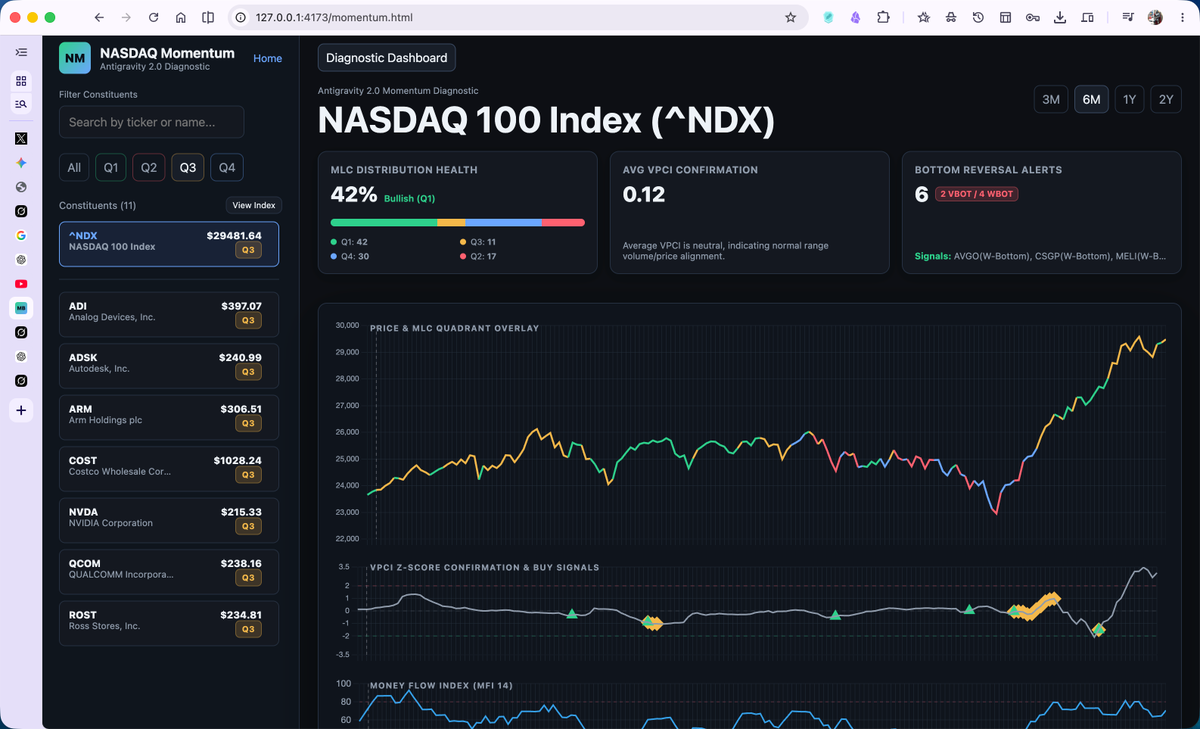Open the browser history clock icon
The width and height of the screenshot is (1200, 729).
point(978,17)
